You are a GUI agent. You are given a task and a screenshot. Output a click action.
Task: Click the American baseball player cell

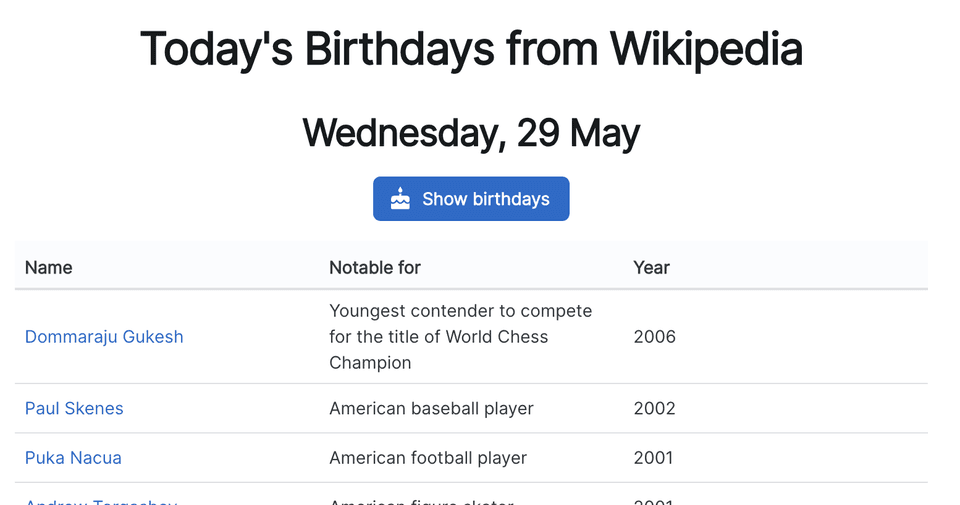[x=432, y=408]
